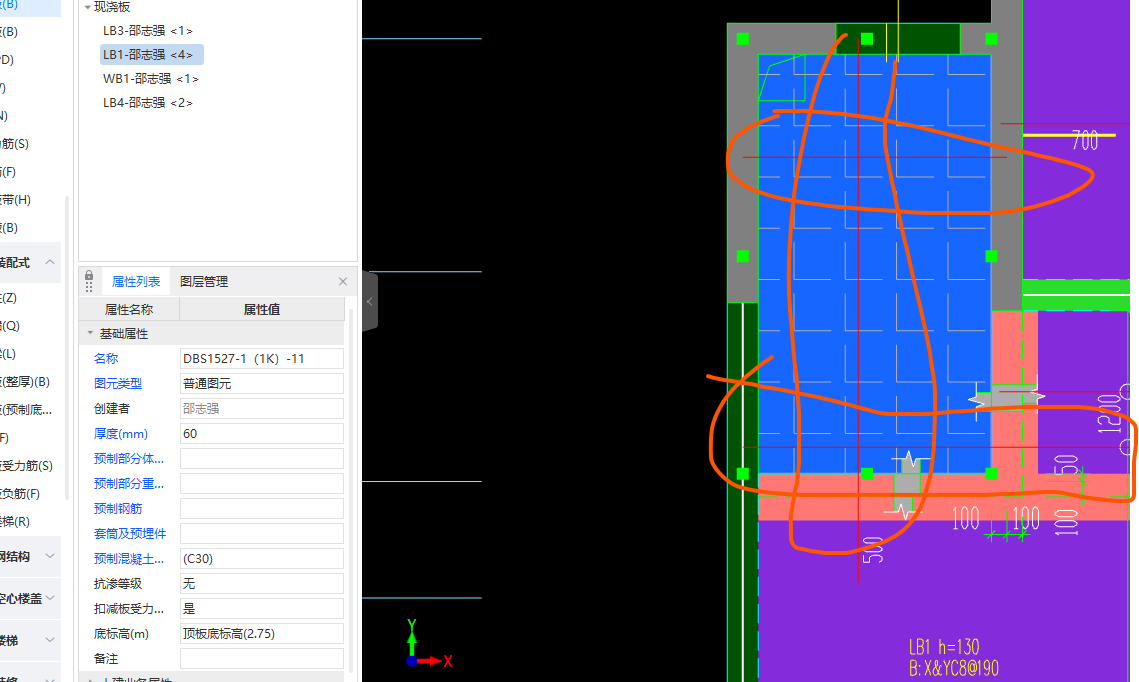1139x682 pixels.
Task: Click the empty 预制部分重 value field
Action: [262, 484]
